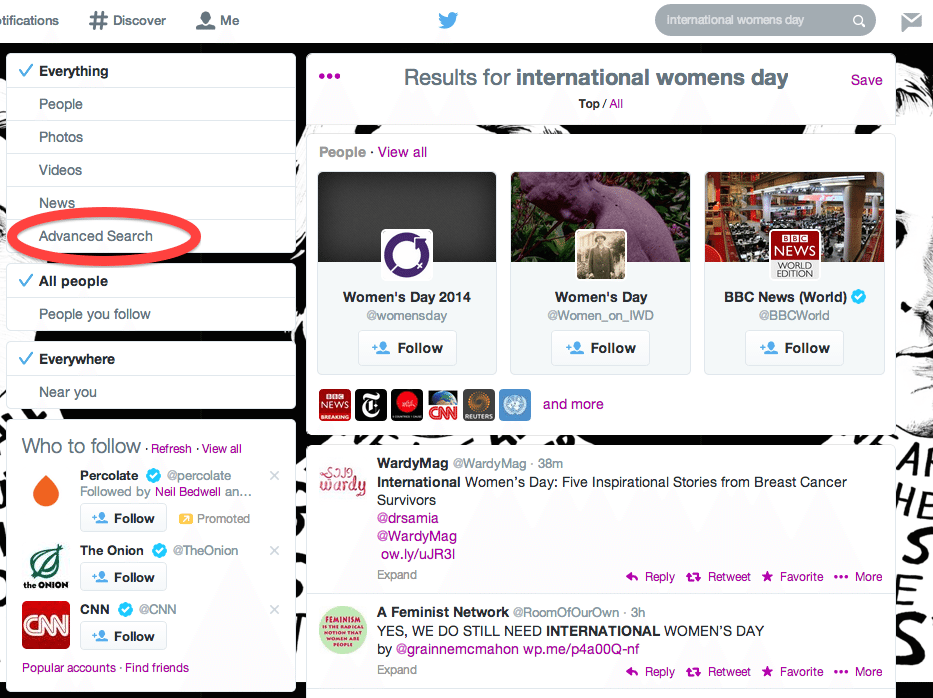Switch to All results
Screen dimensions: 933x698
(616, 104)
